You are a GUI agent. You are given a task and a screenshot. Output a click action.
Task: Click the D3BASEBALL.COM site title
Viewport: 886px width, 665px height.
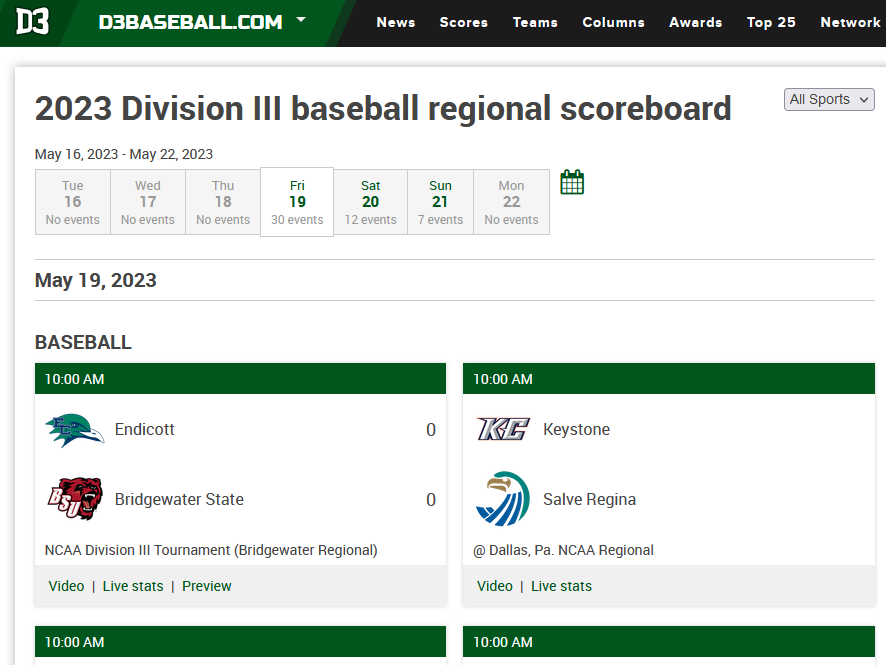(x=190, y=22)
